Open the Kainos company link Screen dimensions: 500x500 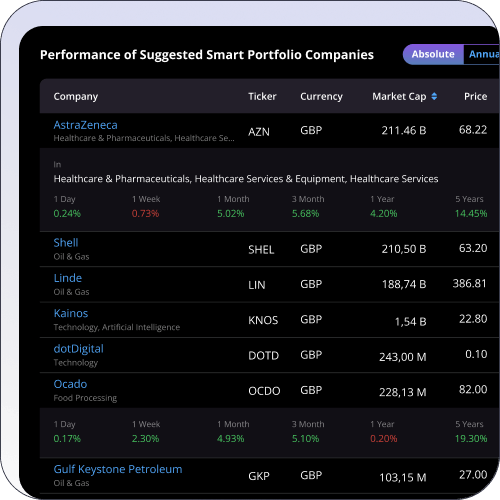[x=71, y=313]
